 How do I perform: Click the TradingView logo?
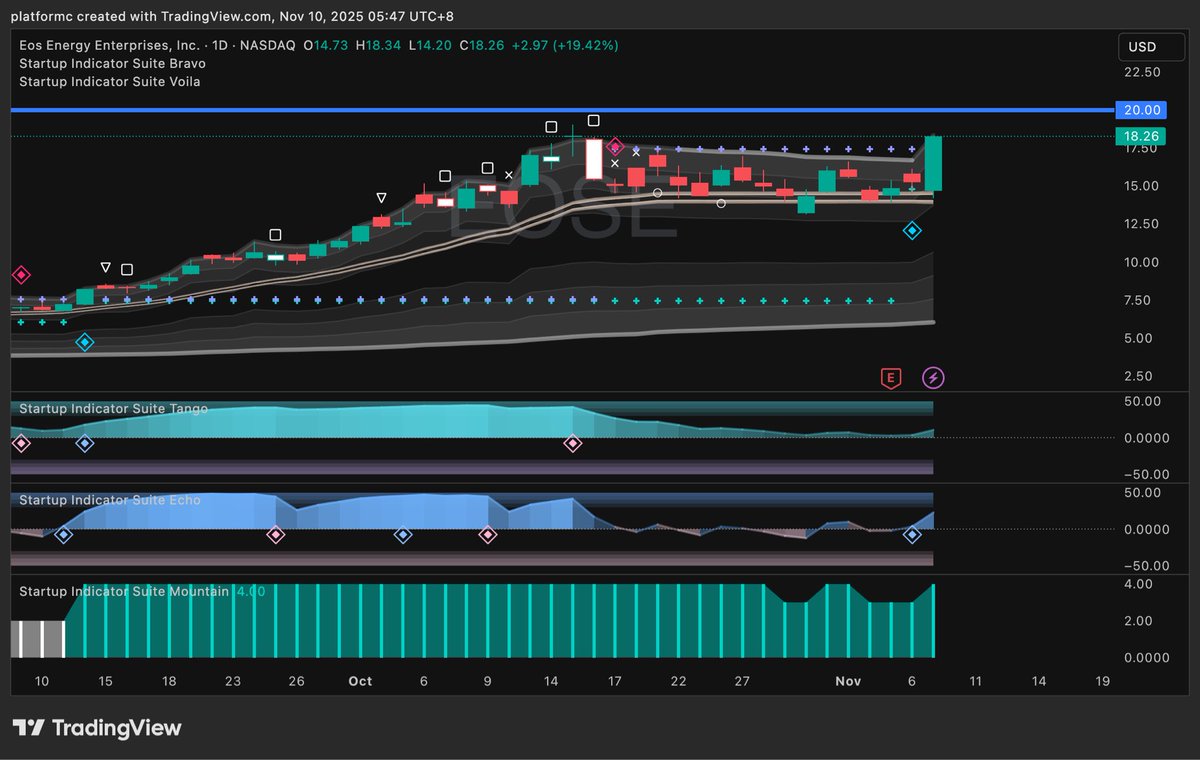(x=97, y=728)
